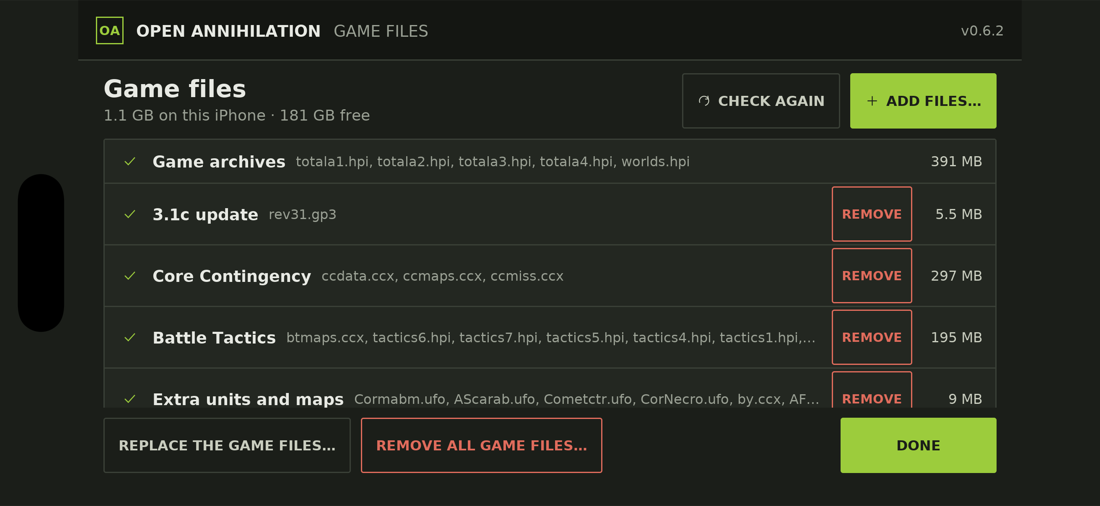Select Remove All Game Files
The width and height of the screenshot is (1100, 506).
coord(481,446)
